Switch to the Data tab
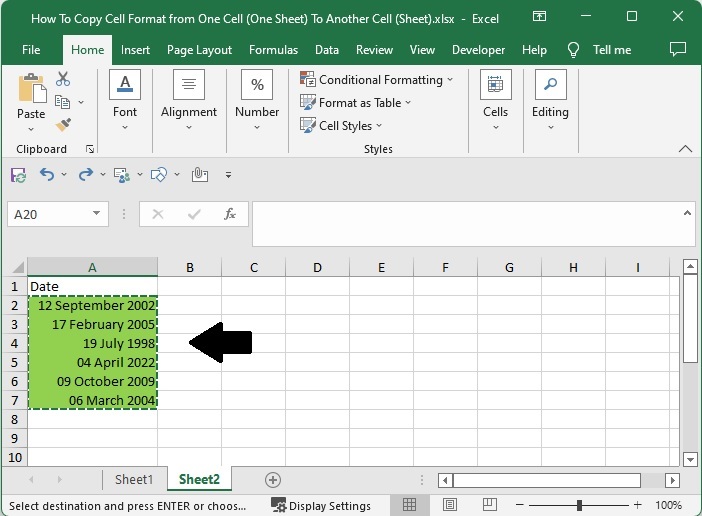This screenshot has width=702, height=516. [x=327, y=50]
